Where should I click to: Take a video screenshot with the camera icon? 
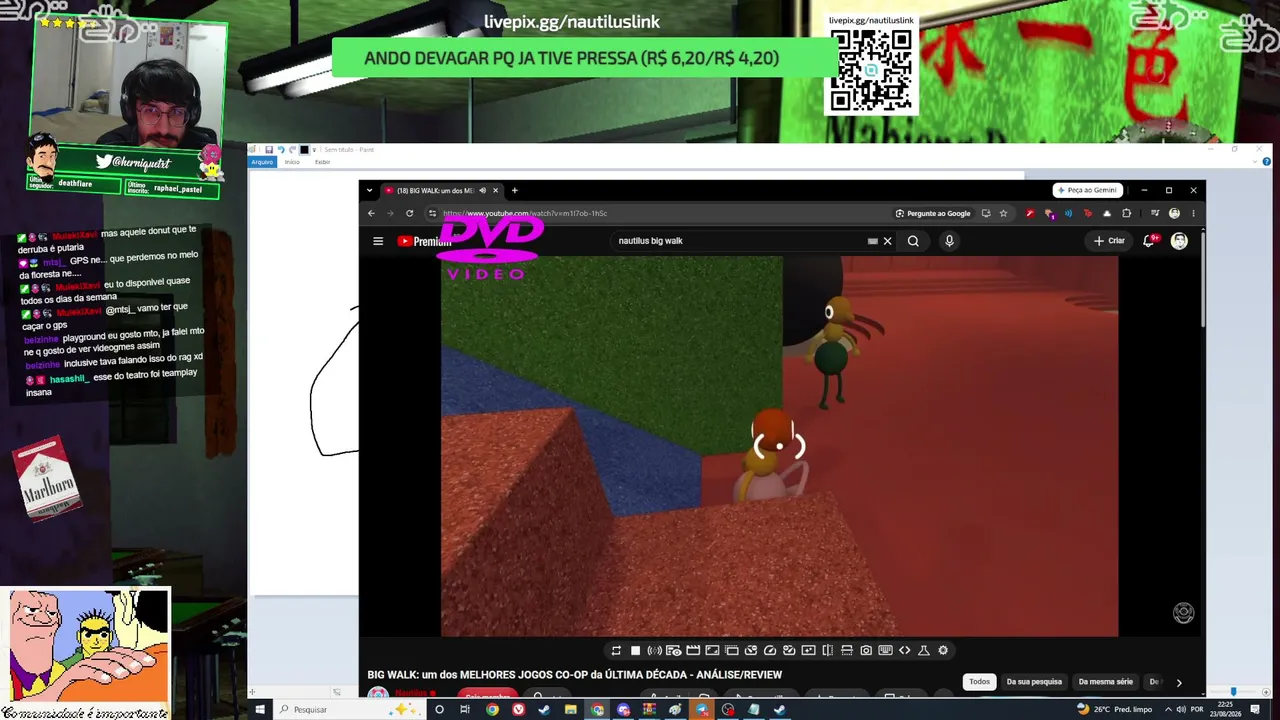(866, 651)
